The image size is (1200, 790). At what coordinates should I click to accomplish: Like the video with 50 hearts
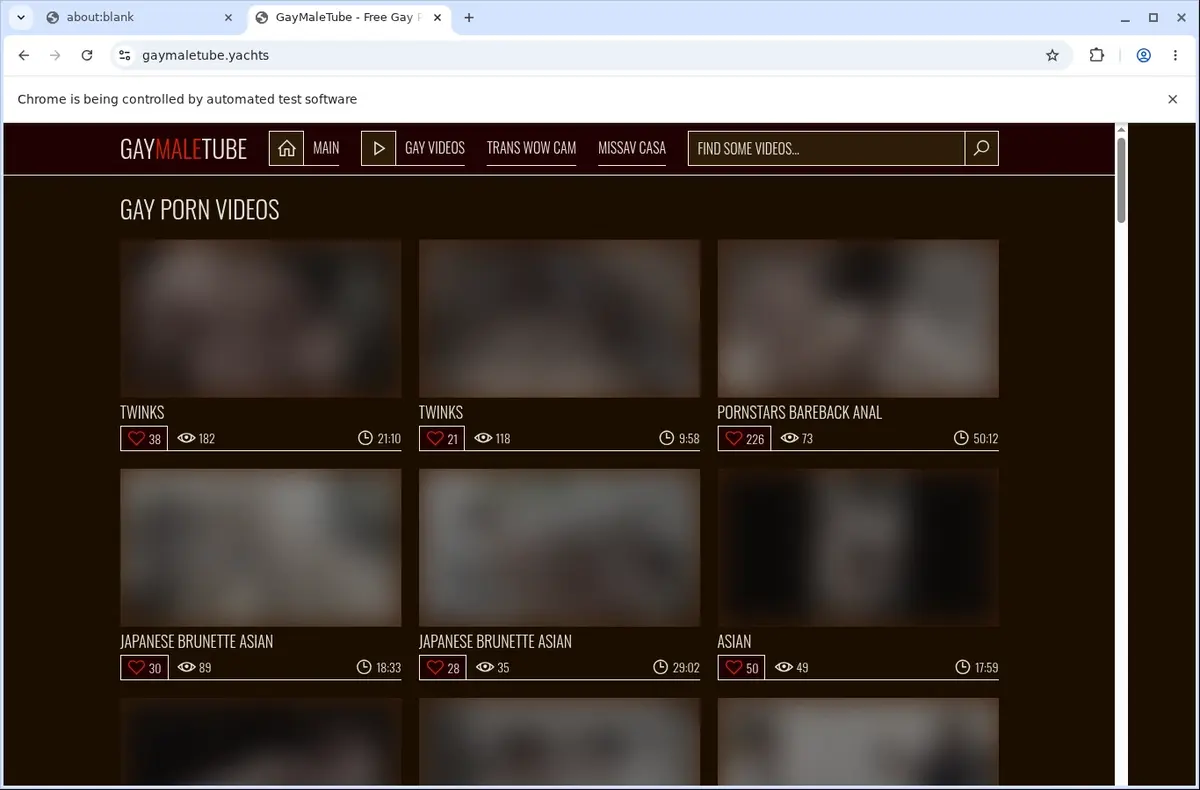pyautogui.click(x=741, y=667)
